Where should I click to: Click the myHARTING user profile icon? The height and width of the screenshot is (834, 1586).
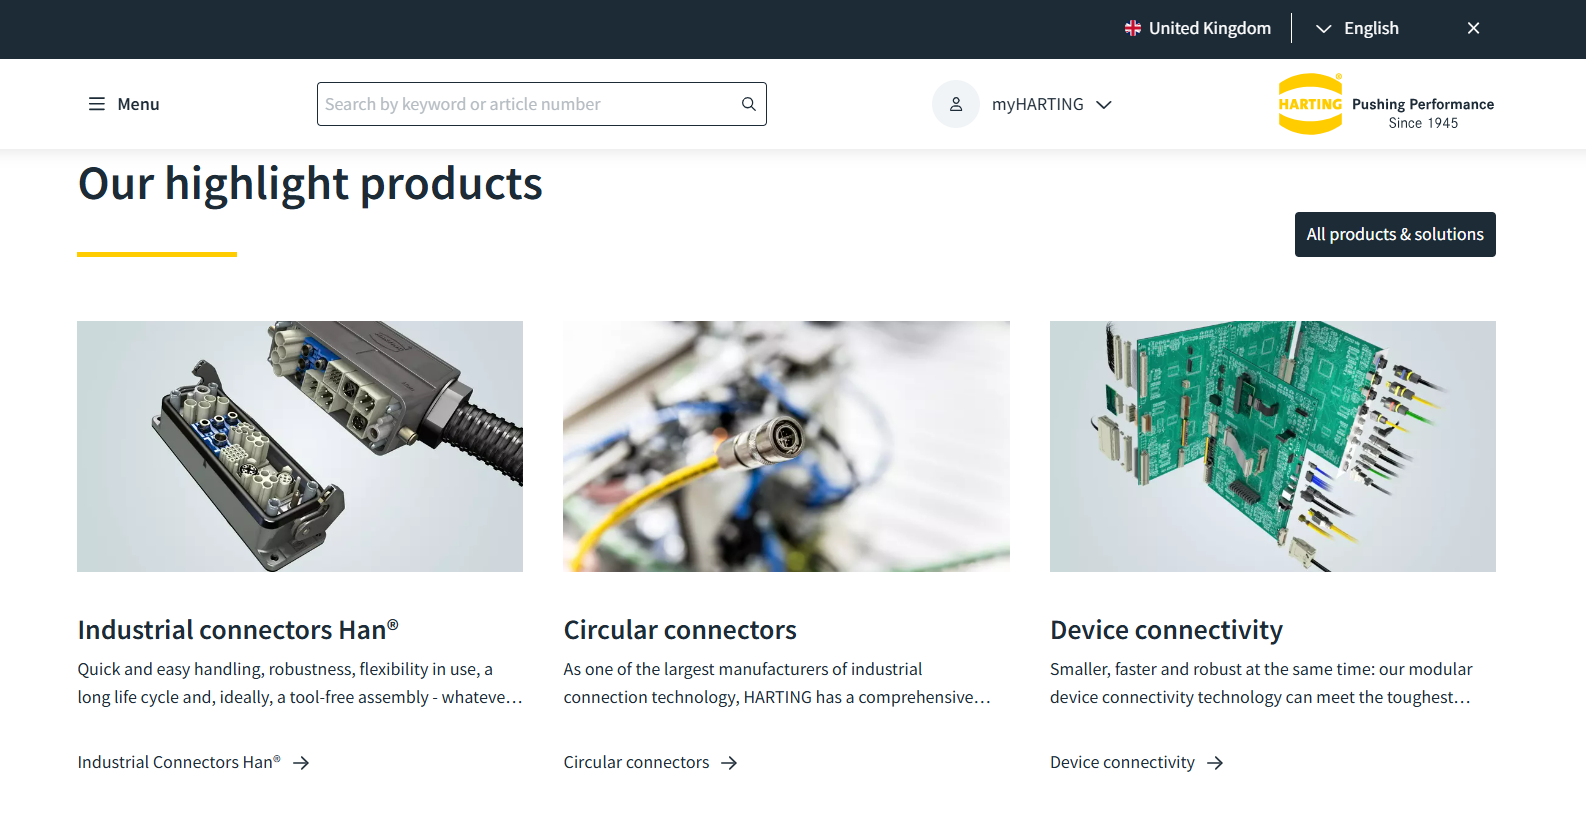955,104
